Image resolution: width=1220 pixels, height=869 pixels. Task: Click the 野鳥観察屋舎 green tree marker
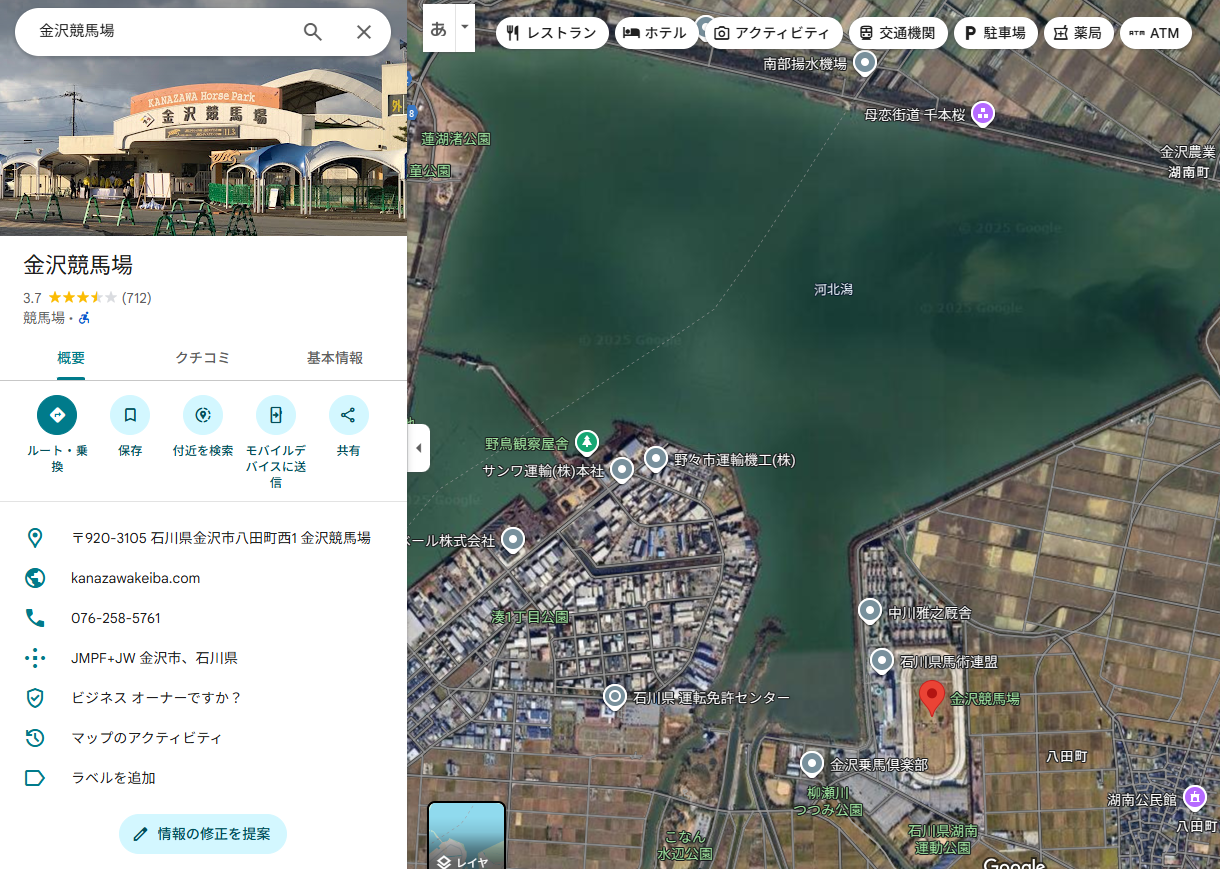click(587, 442)
